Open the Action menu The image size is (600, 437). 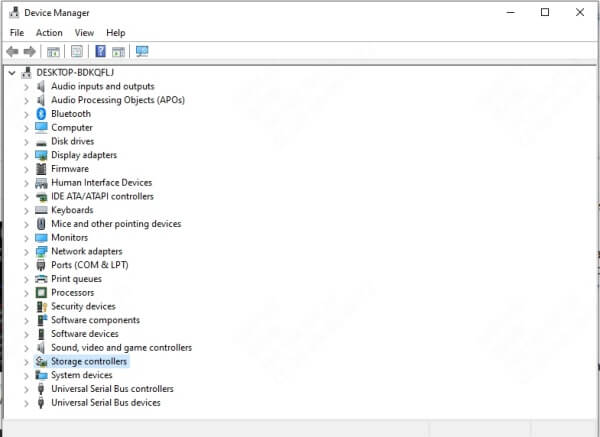point(49,33)
